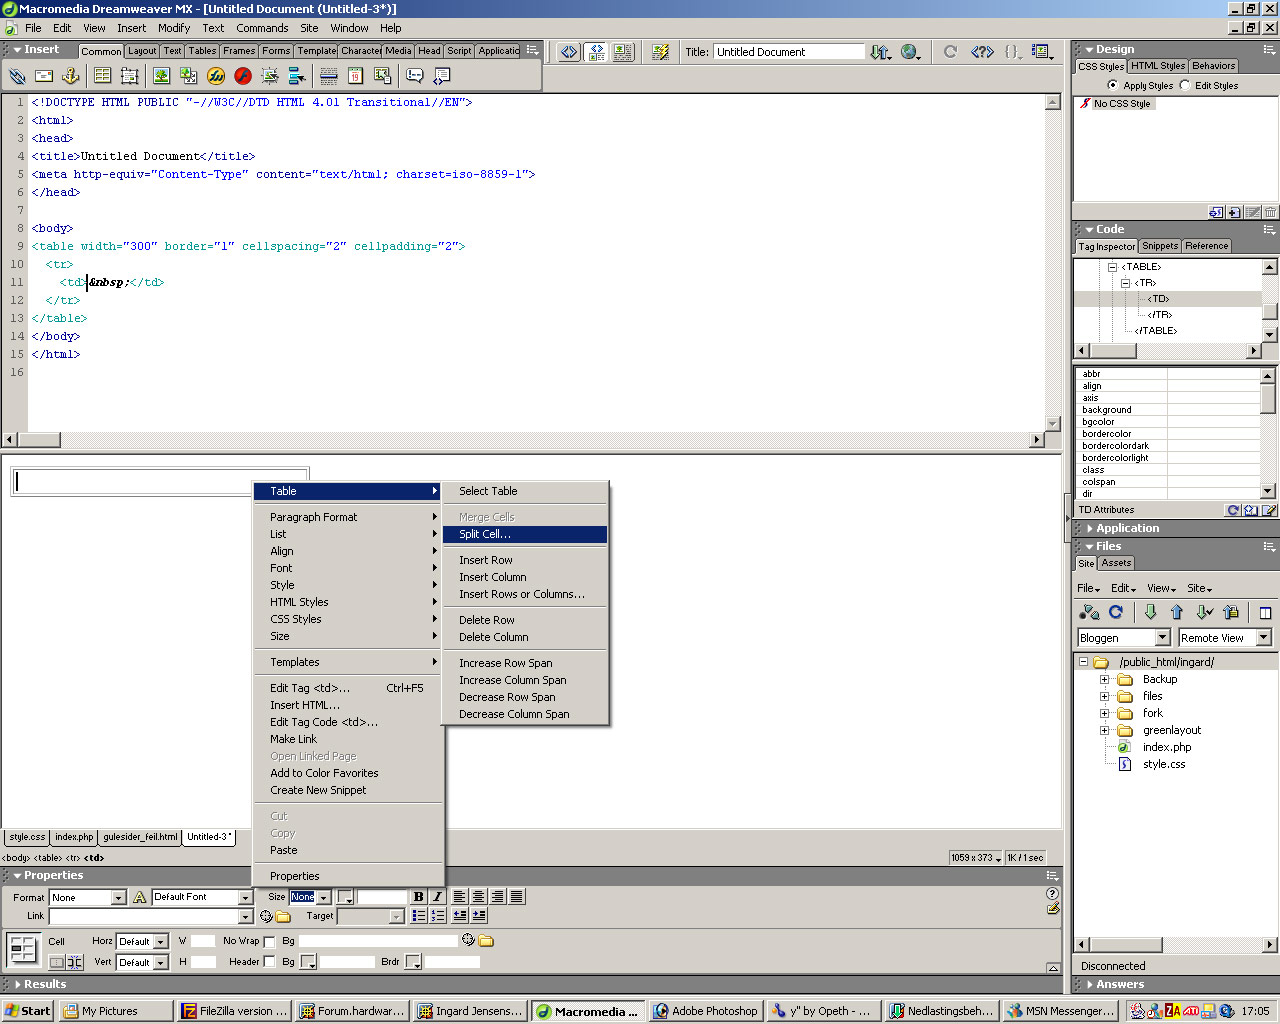1280x1024 pixels.
Task: Expand the Results panel
Action: [17, 985]
